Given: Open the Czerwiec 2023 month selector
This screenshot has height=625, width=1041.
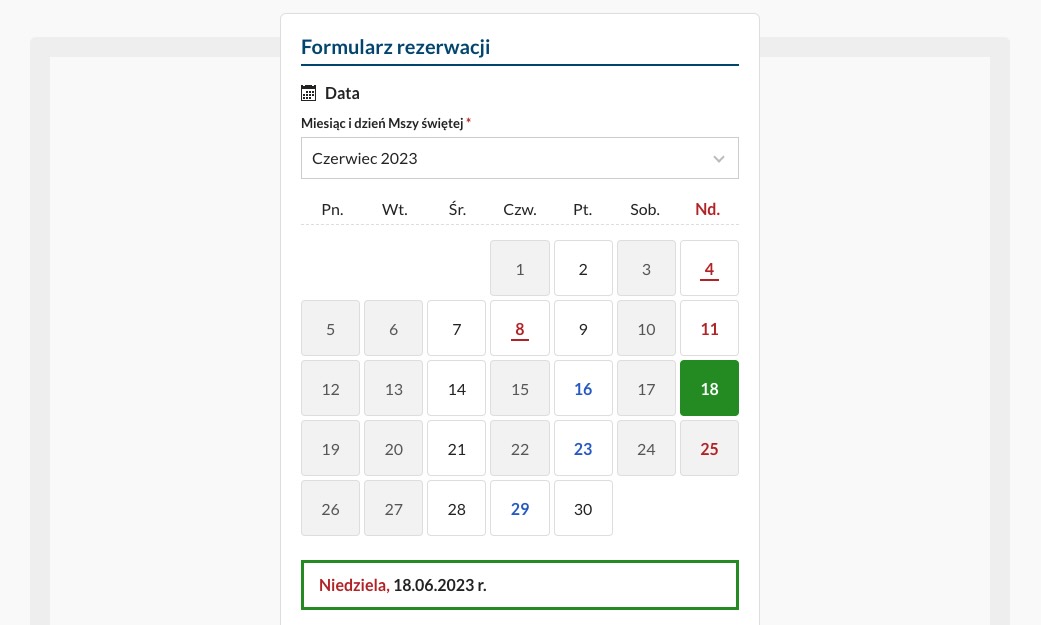Looking at the screenshot, I should point(519,158).
